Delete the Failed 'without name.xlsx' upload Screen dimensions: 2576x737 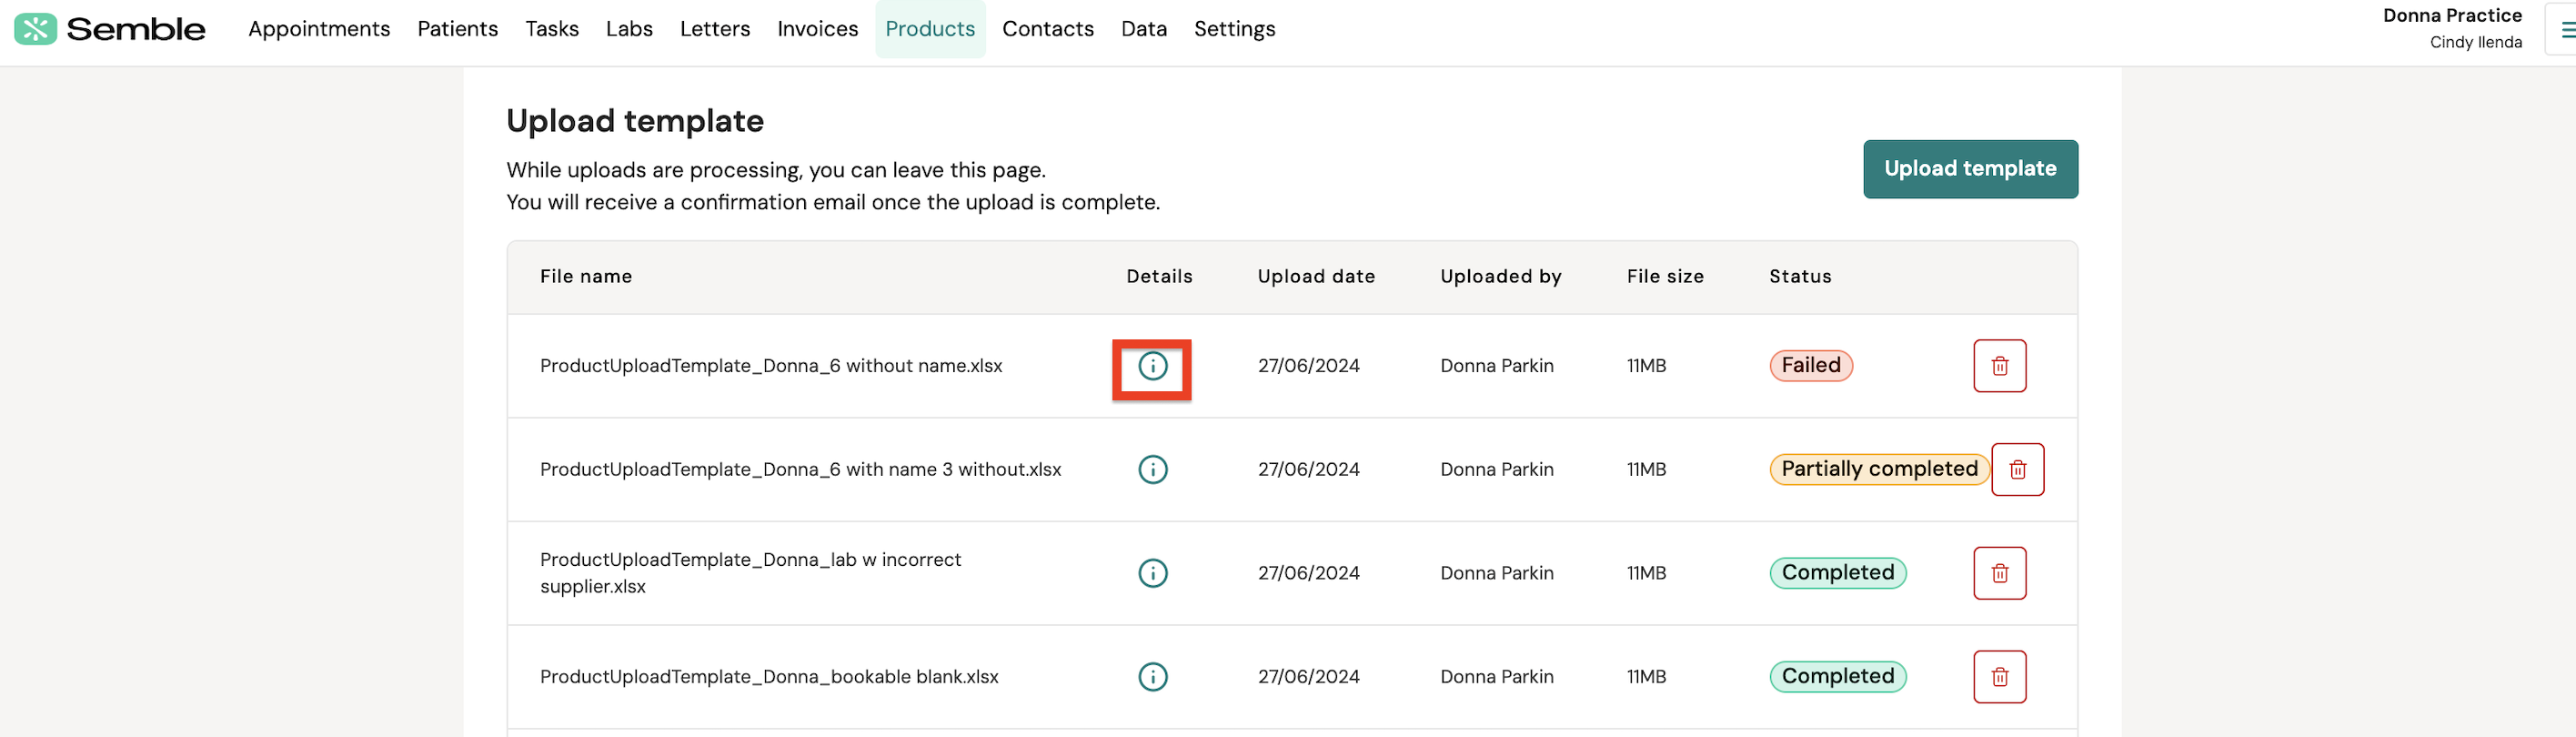pyautogui.click(x=1999, y=366)
